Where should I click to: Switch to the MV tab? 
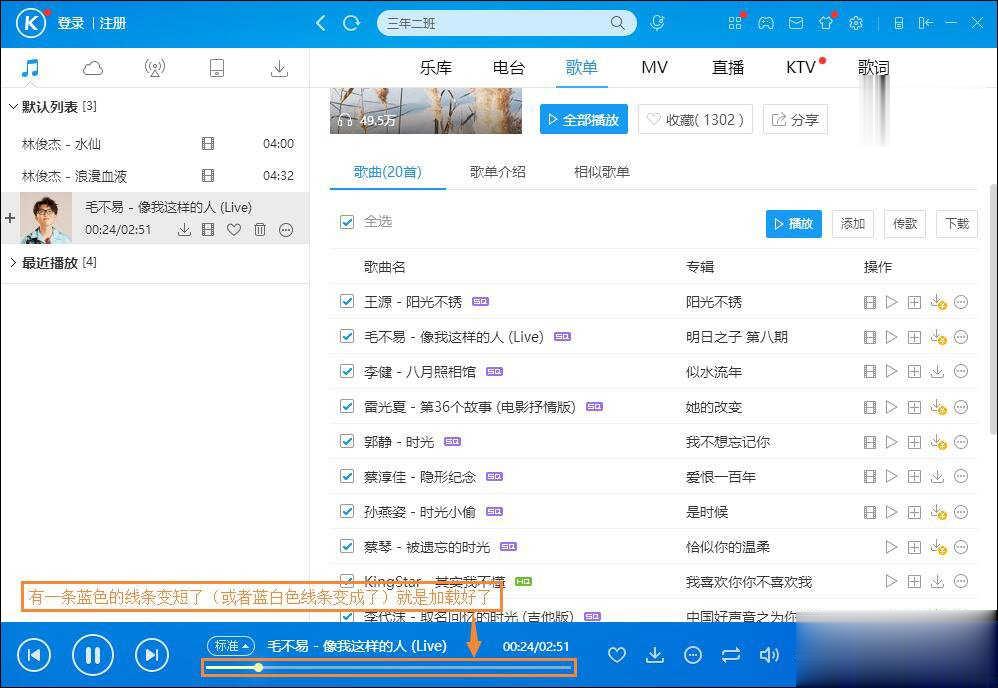tap(654, 67)
